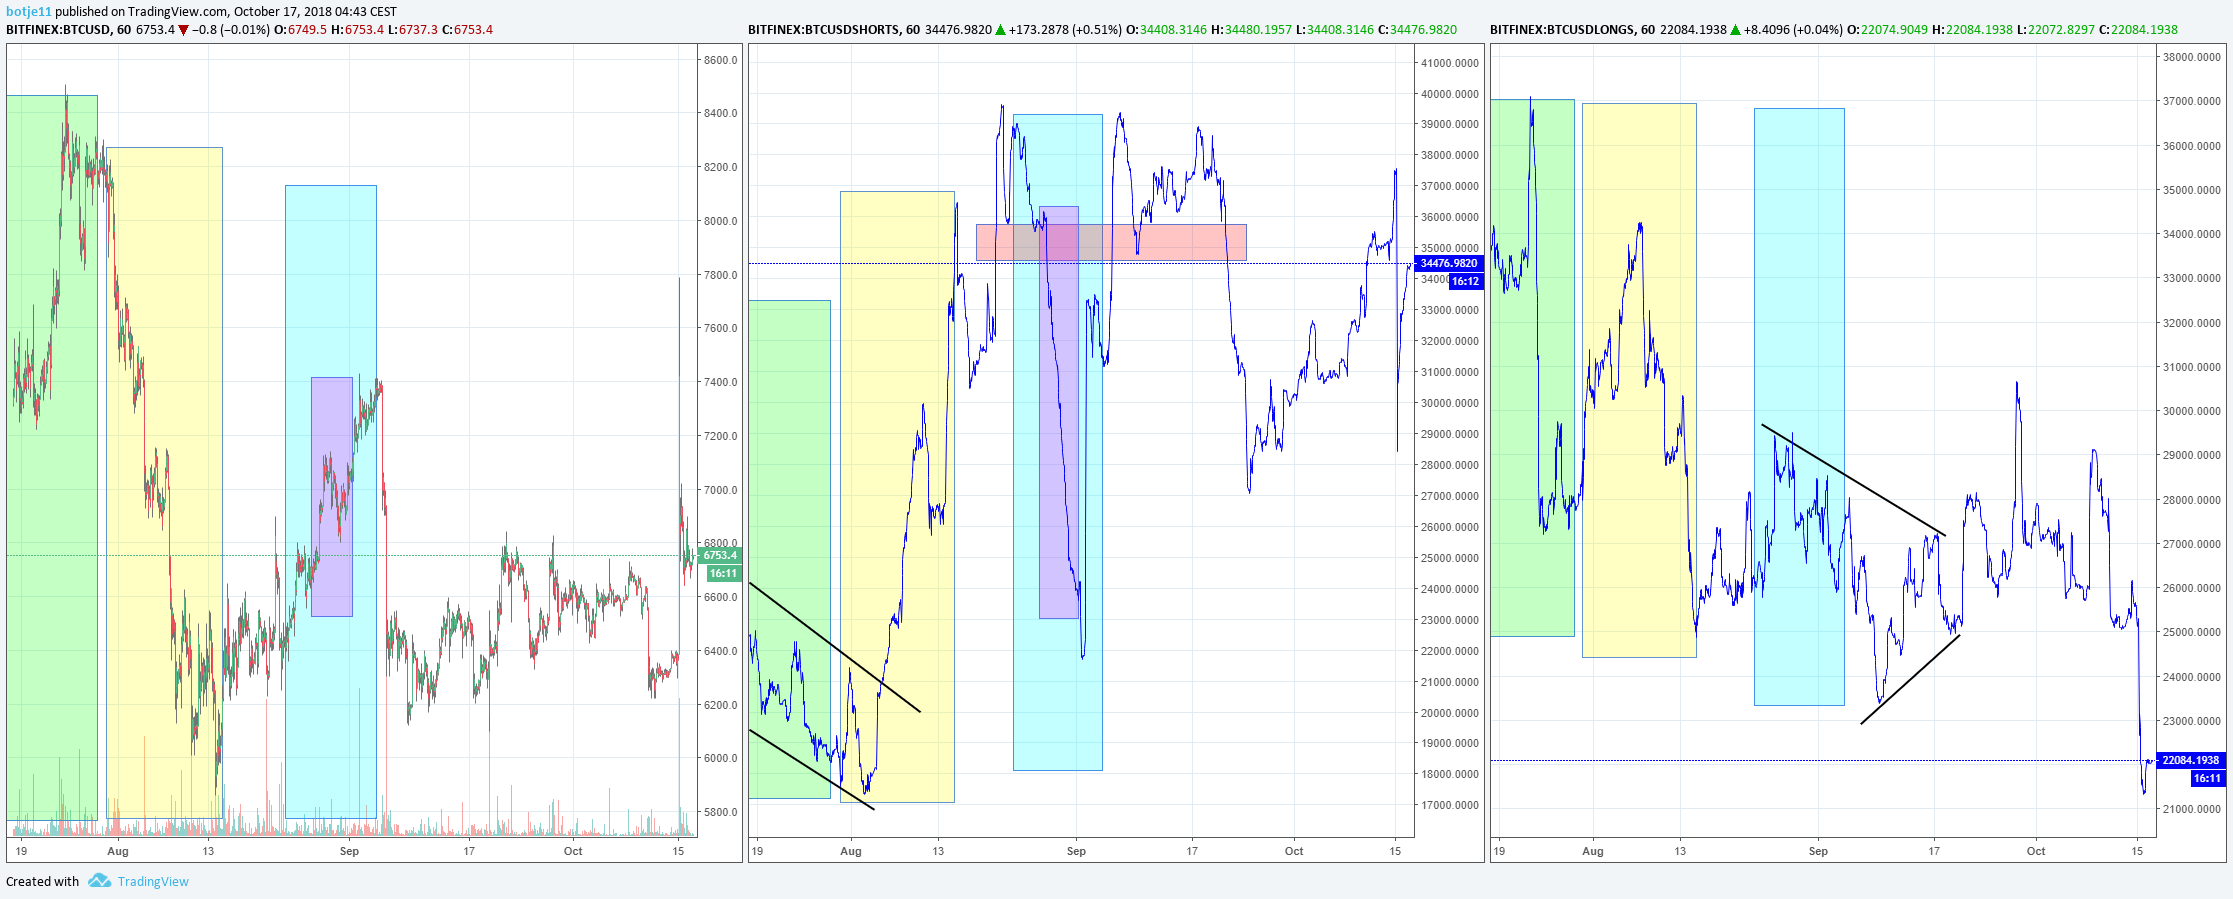Select the BITFINEX:BTCUSDLONGS, 60 chart title
2233x899 pixels.
[1572, 30]
